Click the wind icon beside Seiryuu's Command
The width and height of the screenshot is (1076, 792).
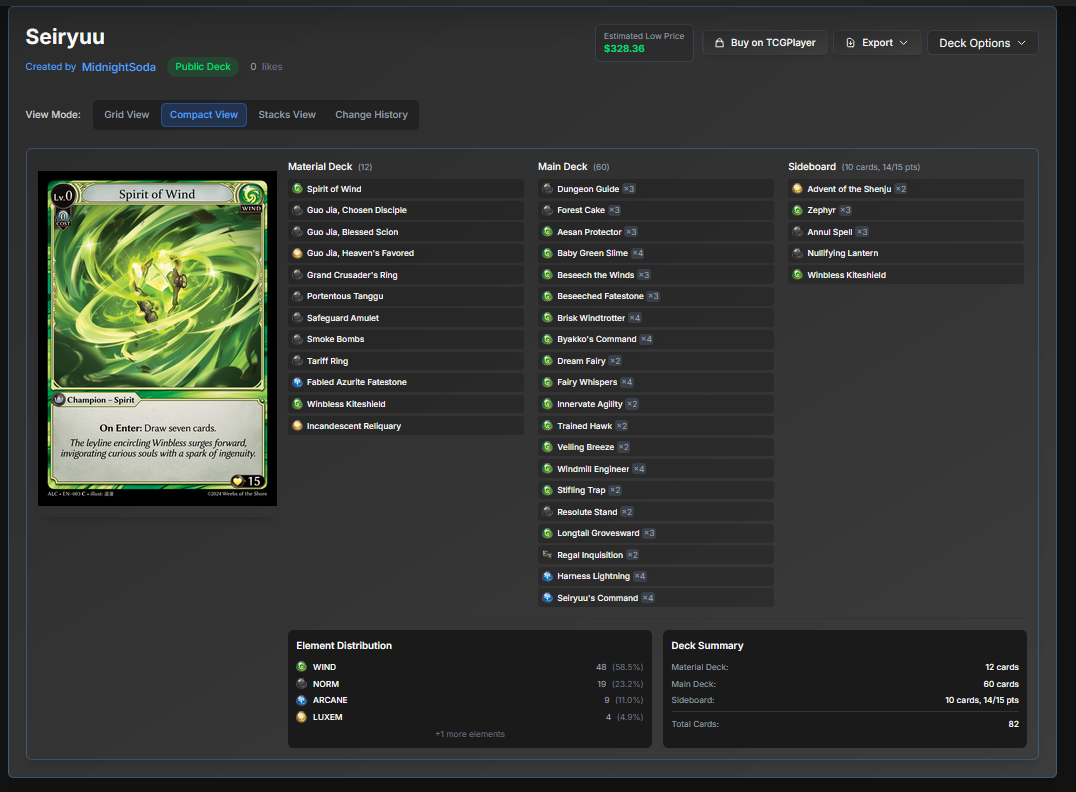coord(548,597)
